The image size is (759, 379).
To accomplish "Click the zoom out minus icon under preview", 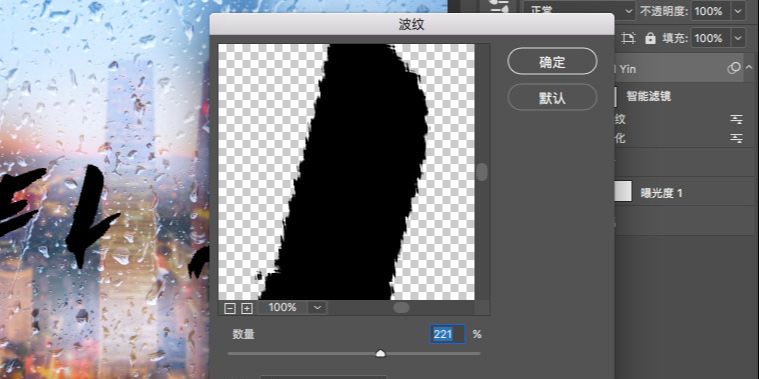I will click(230, 308).
